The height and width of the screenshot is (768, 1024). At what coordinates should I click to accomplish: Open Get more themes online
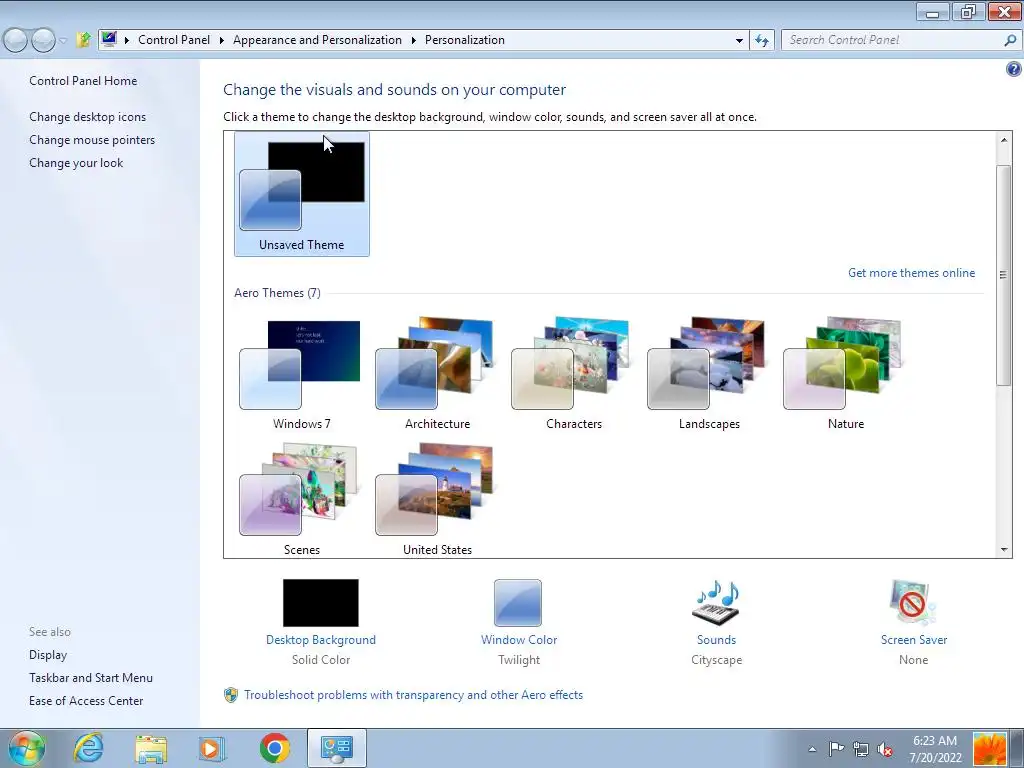click(911, 273)
